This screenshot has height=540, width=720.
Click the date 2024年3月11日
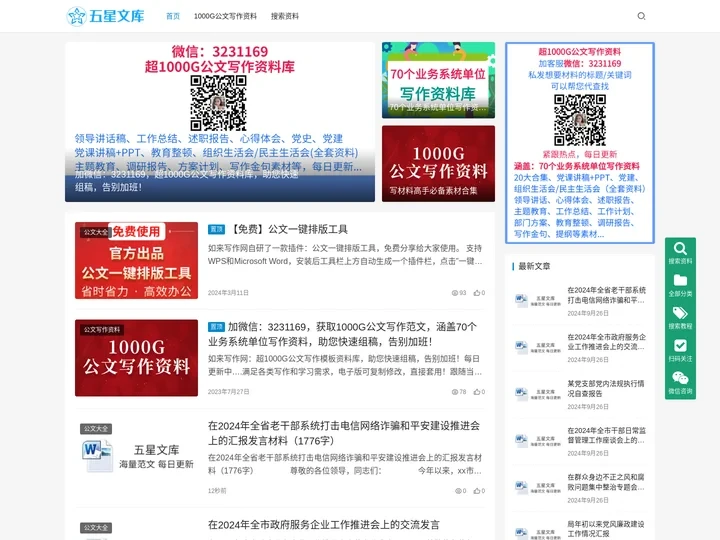click(x=228, y=292)
